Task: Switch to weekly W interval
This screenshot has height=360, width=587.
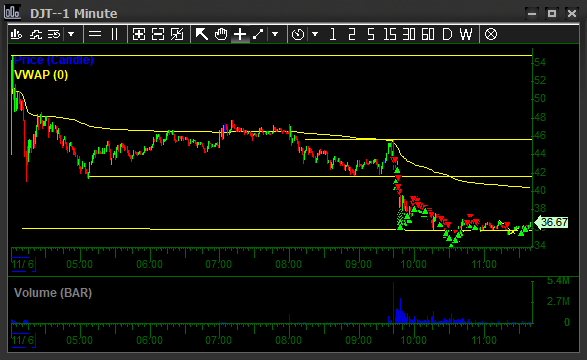Action: tap(466, 34)
